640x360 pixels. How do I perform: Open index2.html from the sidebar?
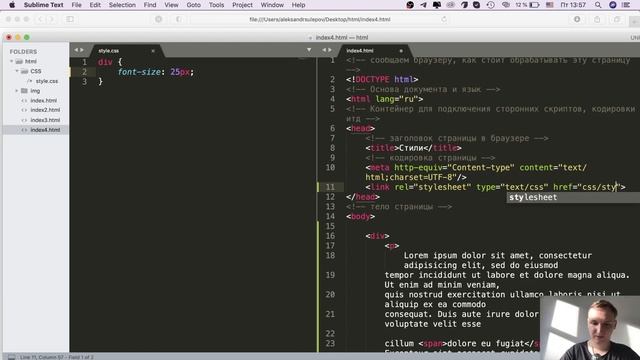point(45,110)
